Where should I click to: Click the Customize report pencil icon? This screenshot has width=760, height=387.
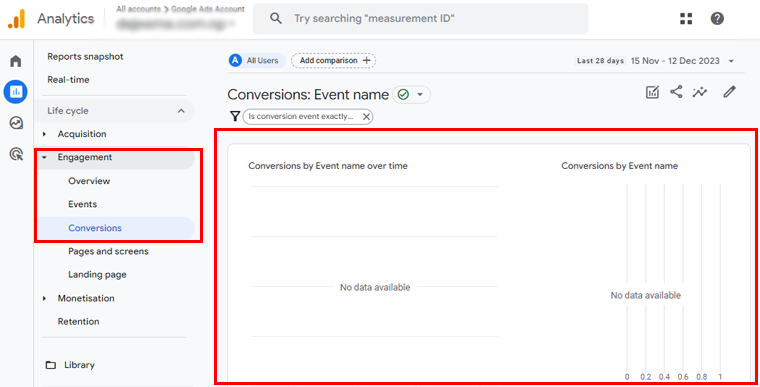pos(729,92)
